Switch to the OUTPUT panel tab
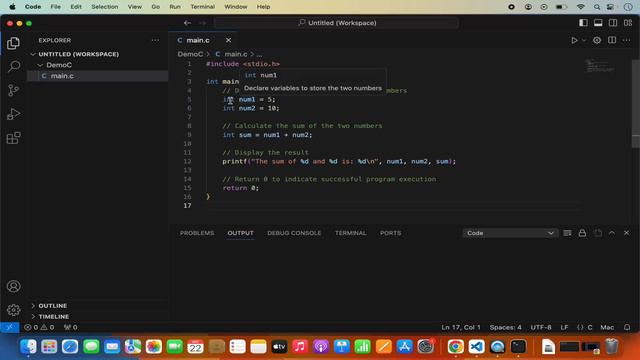Viewport: 640px width, 360px height. [x=240, y=233]
